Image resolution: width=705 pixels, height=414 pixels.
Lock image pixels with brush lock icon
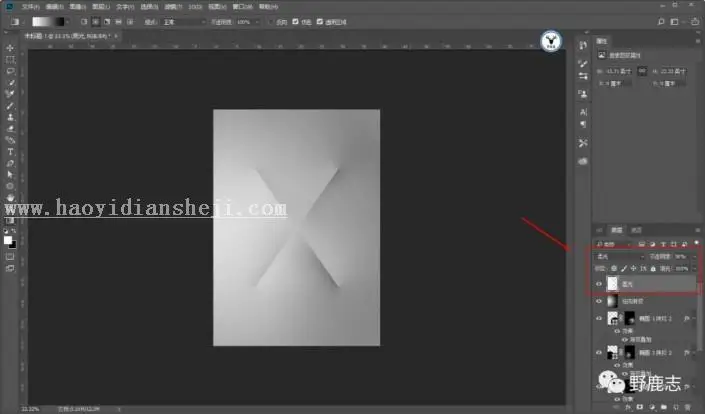coord(624,268)
